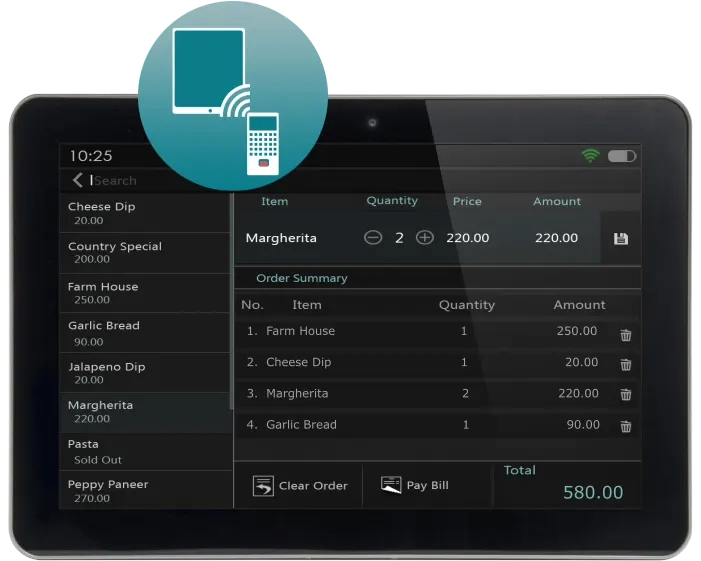The height and width of the screenshot is (561, 701).
Task: Decrease Margherita quantity with minus button
Action: (373, 238)
